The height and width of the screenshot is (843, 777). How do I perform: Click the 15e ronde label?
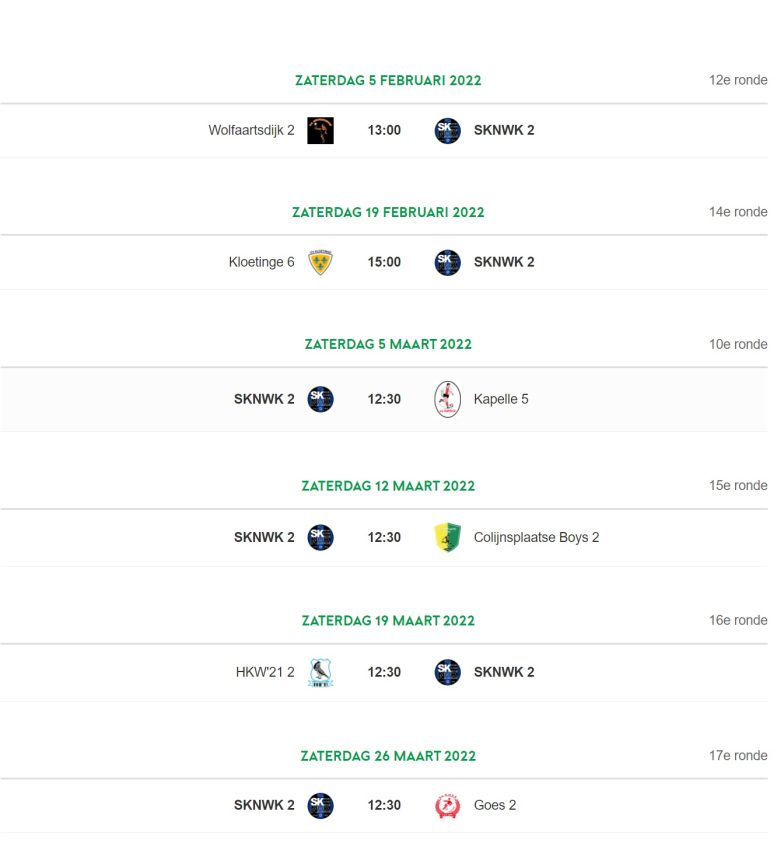[738, 485]
